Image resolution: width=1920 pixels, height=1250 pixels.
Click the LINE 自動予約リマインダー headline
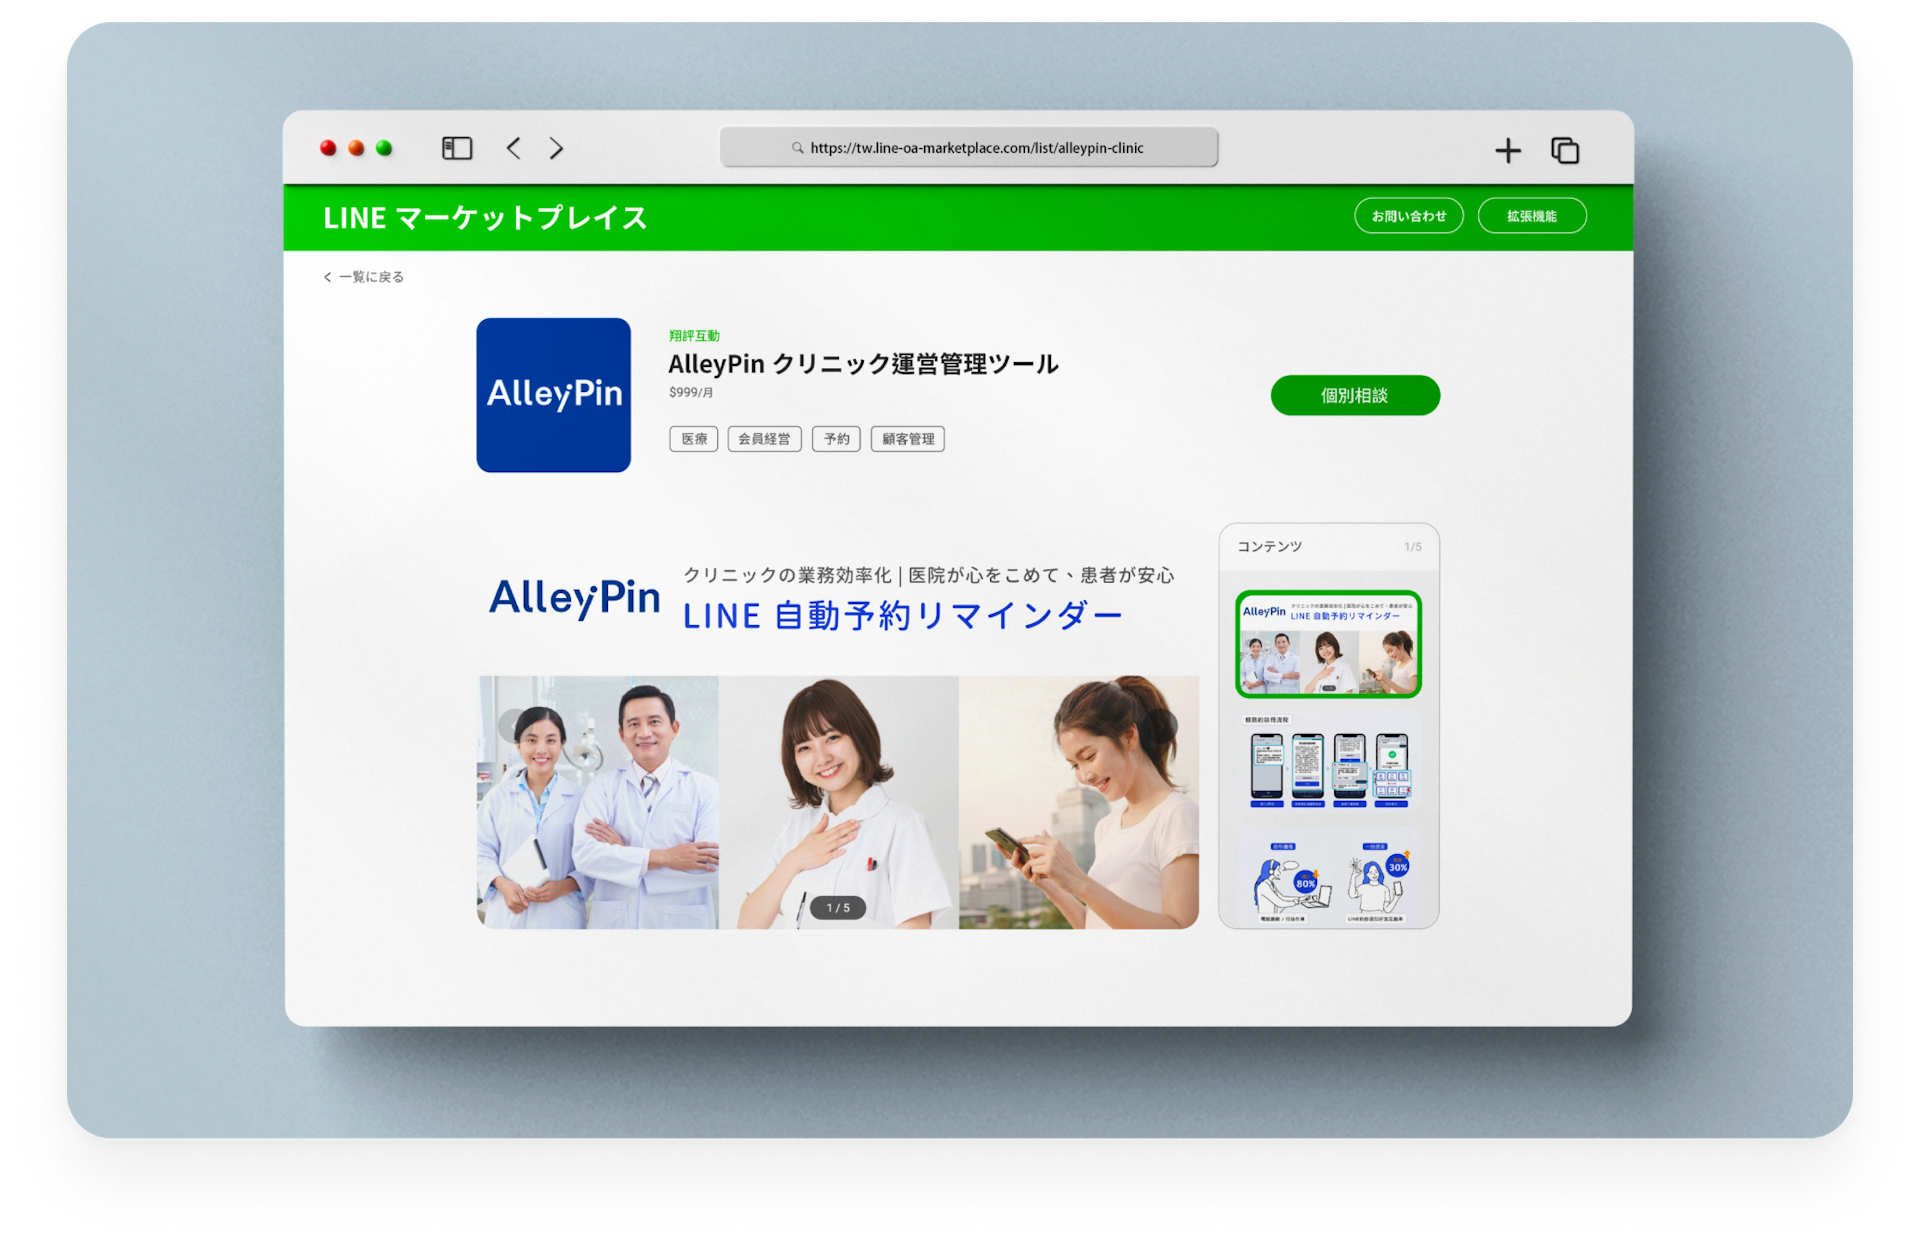click(x=902, y=616)
